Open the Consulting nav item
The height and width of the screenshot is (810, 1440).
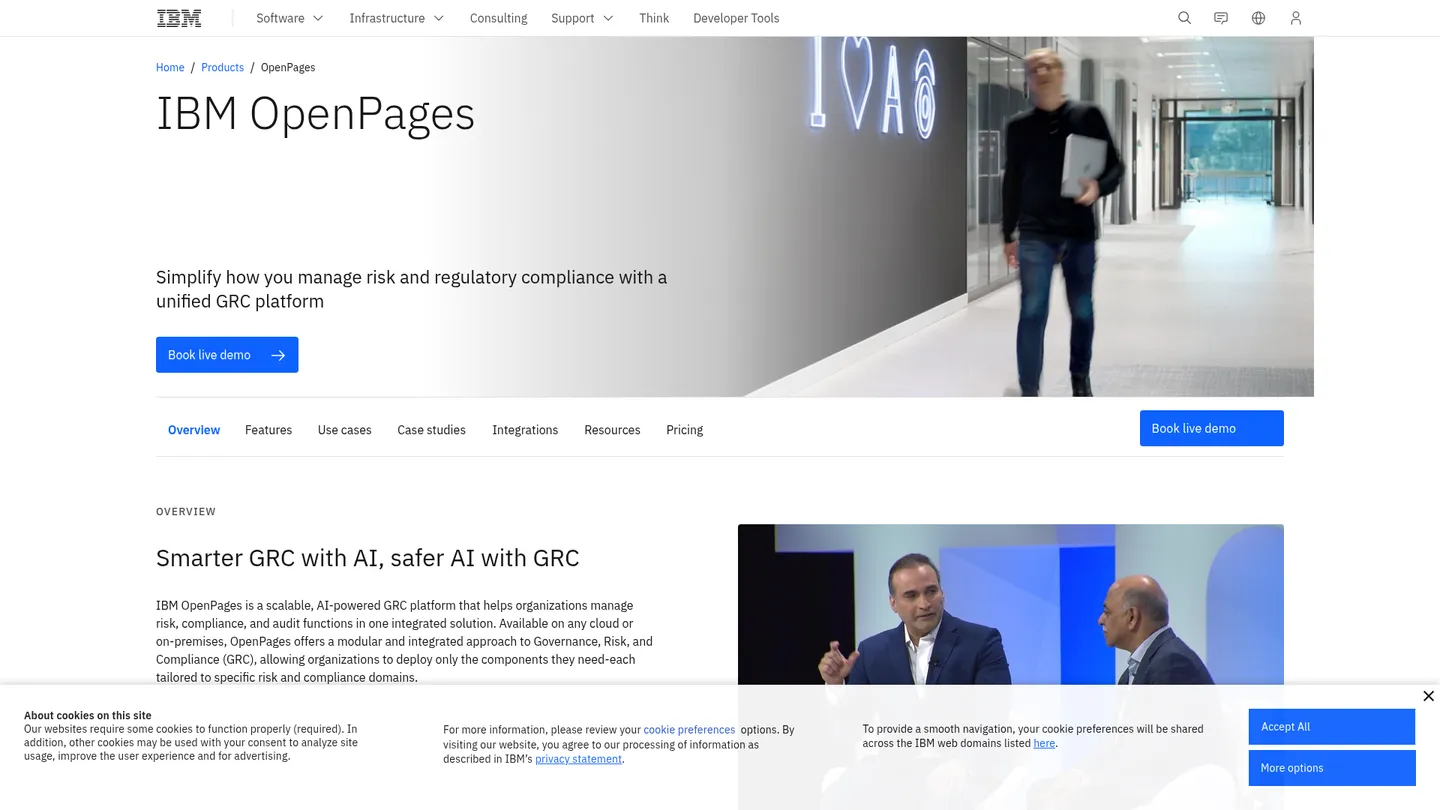pos(498,18)
